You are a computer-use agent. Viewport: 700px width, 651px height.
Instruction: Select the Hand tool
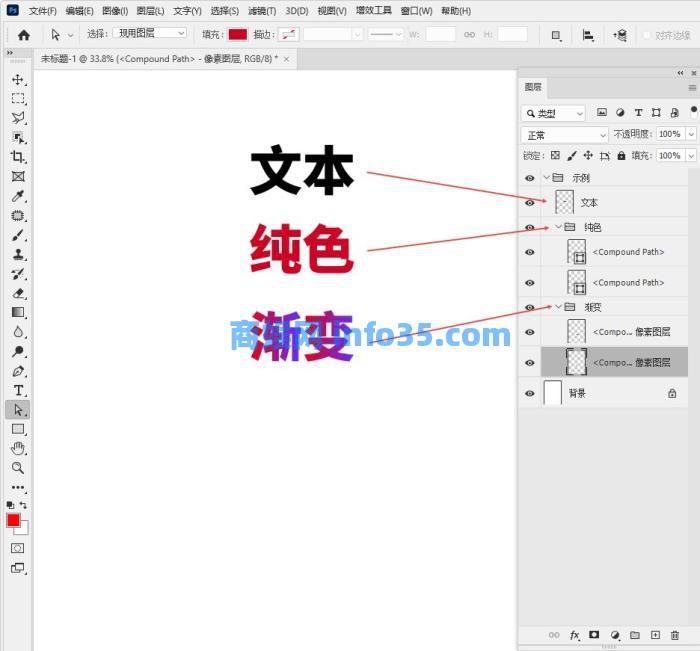click(18, 448)
